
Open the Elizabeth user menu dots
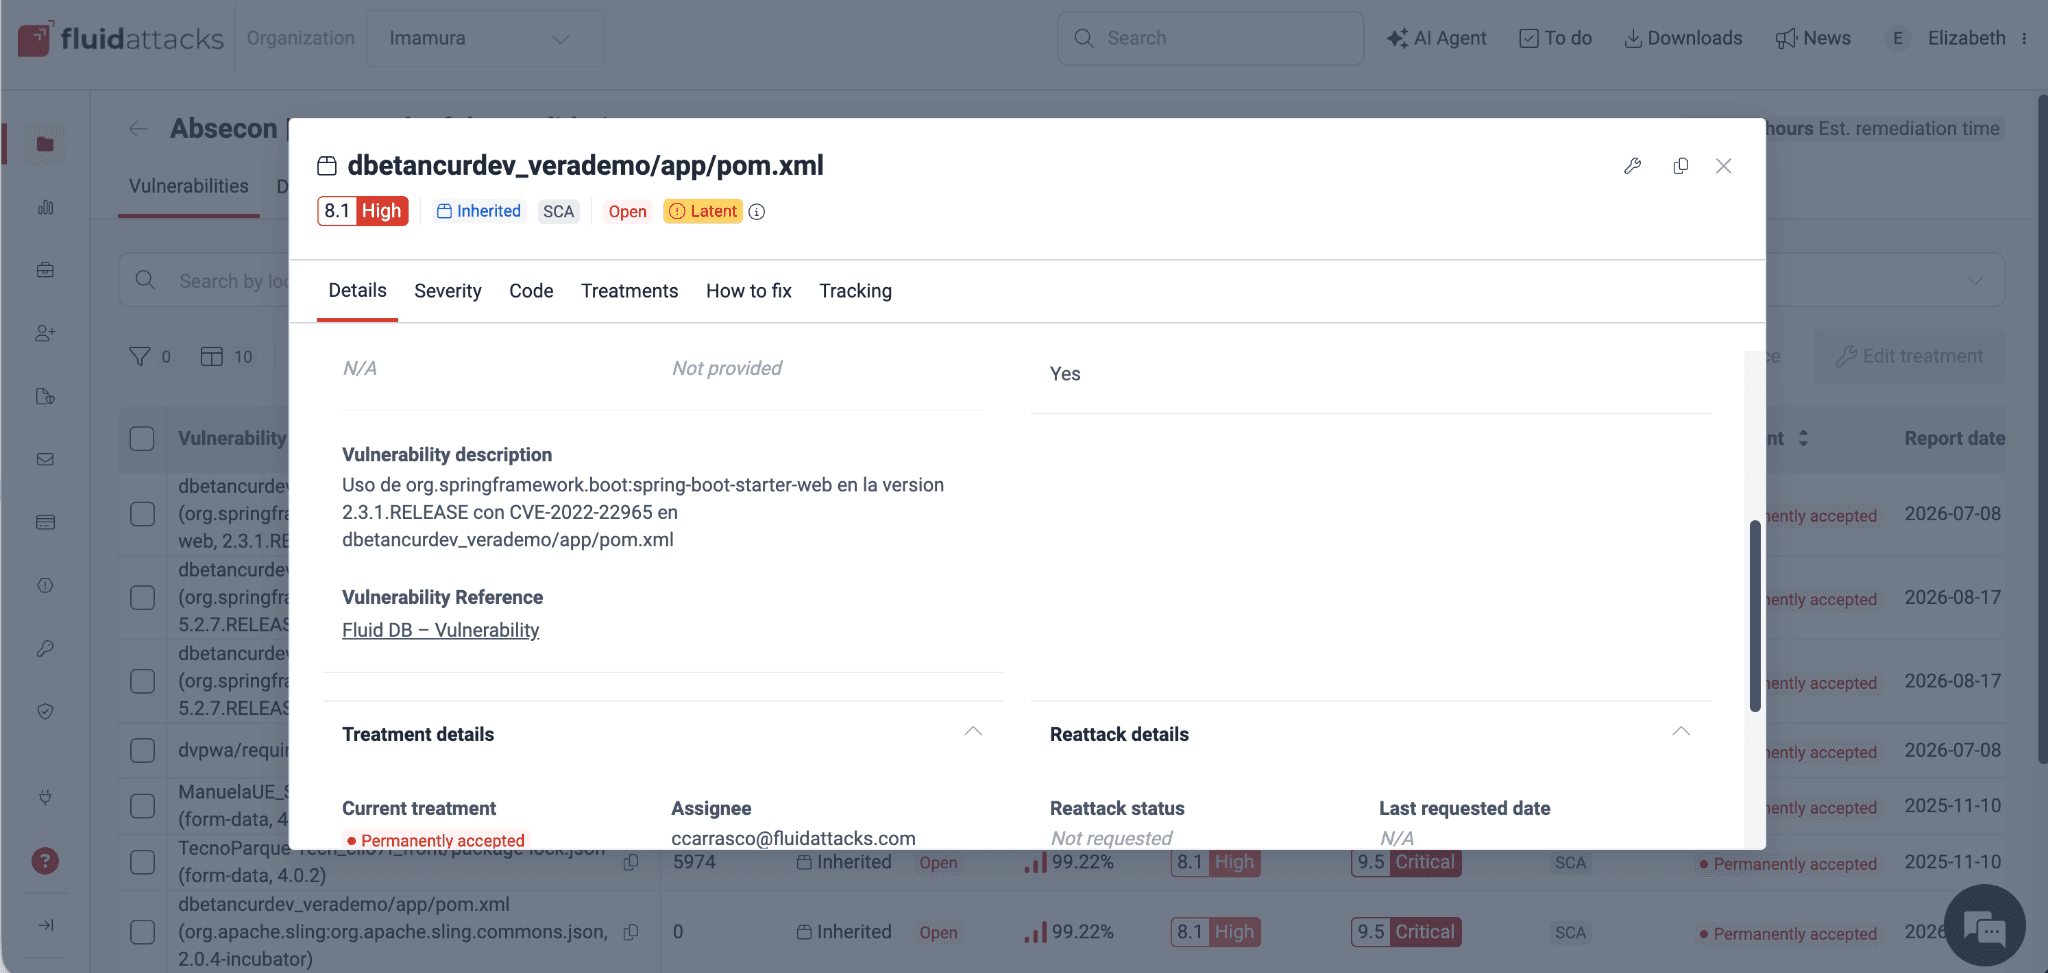pos(2024,38)
